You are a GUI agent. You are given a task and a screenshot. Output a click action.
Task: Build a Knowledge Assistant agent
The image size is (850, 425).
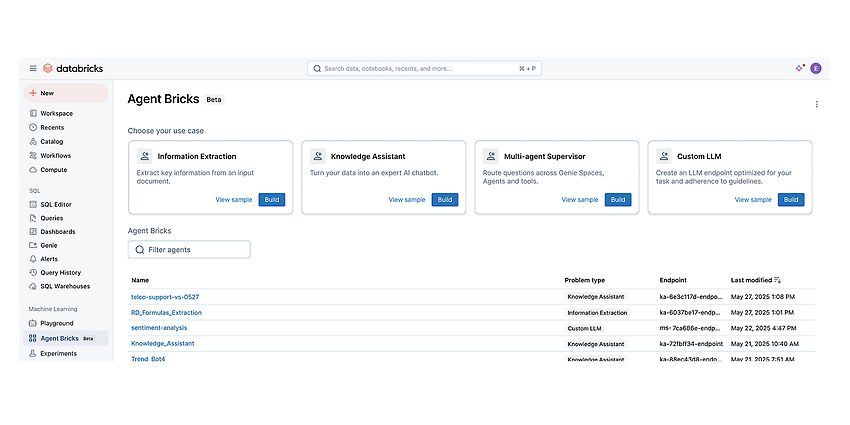click(x=445, y=199)
